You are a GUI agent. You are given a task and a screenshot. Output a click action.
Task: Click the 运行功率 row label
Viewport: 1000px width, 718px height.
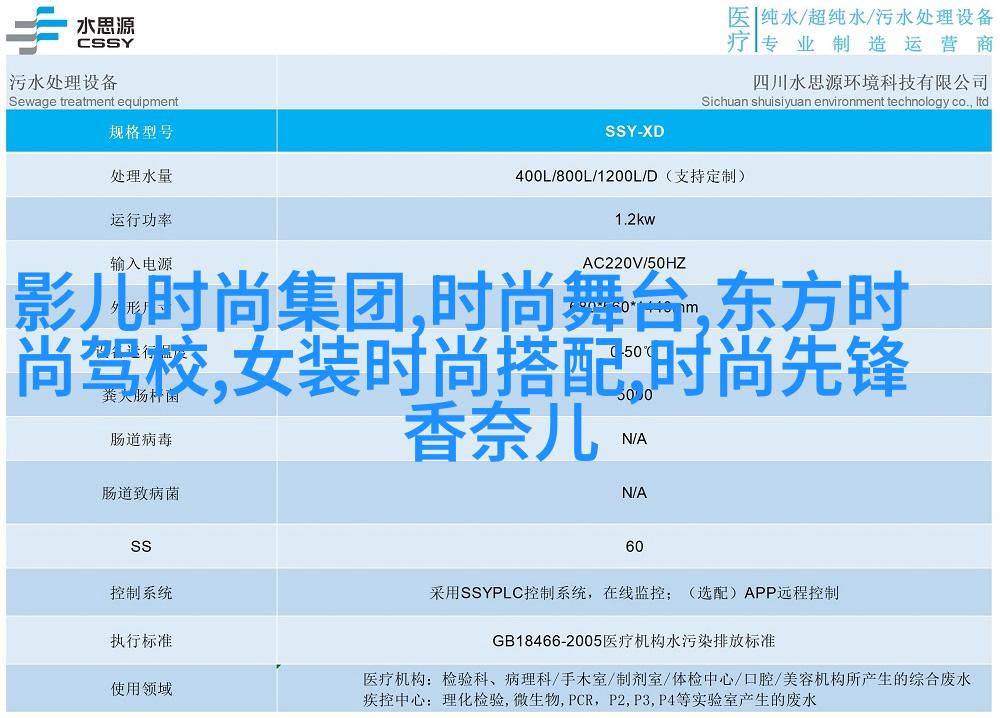pos(141,220)
